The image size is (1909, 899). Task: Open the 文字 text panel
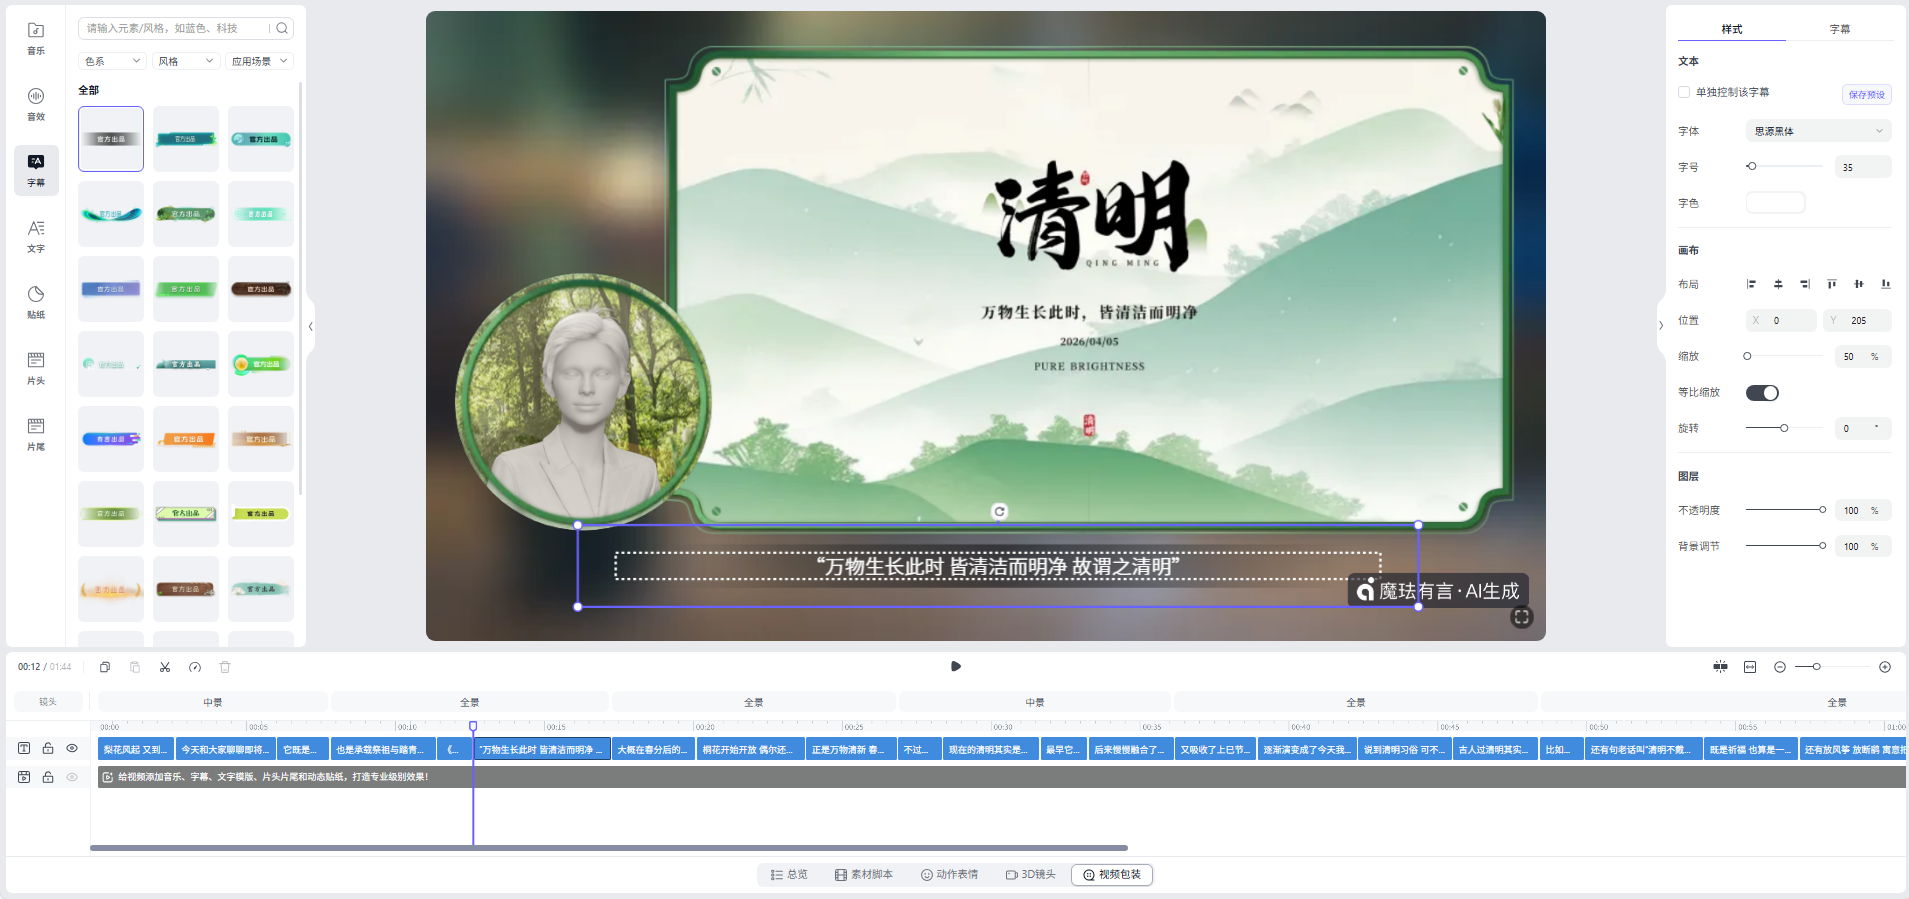coord(36,236)
